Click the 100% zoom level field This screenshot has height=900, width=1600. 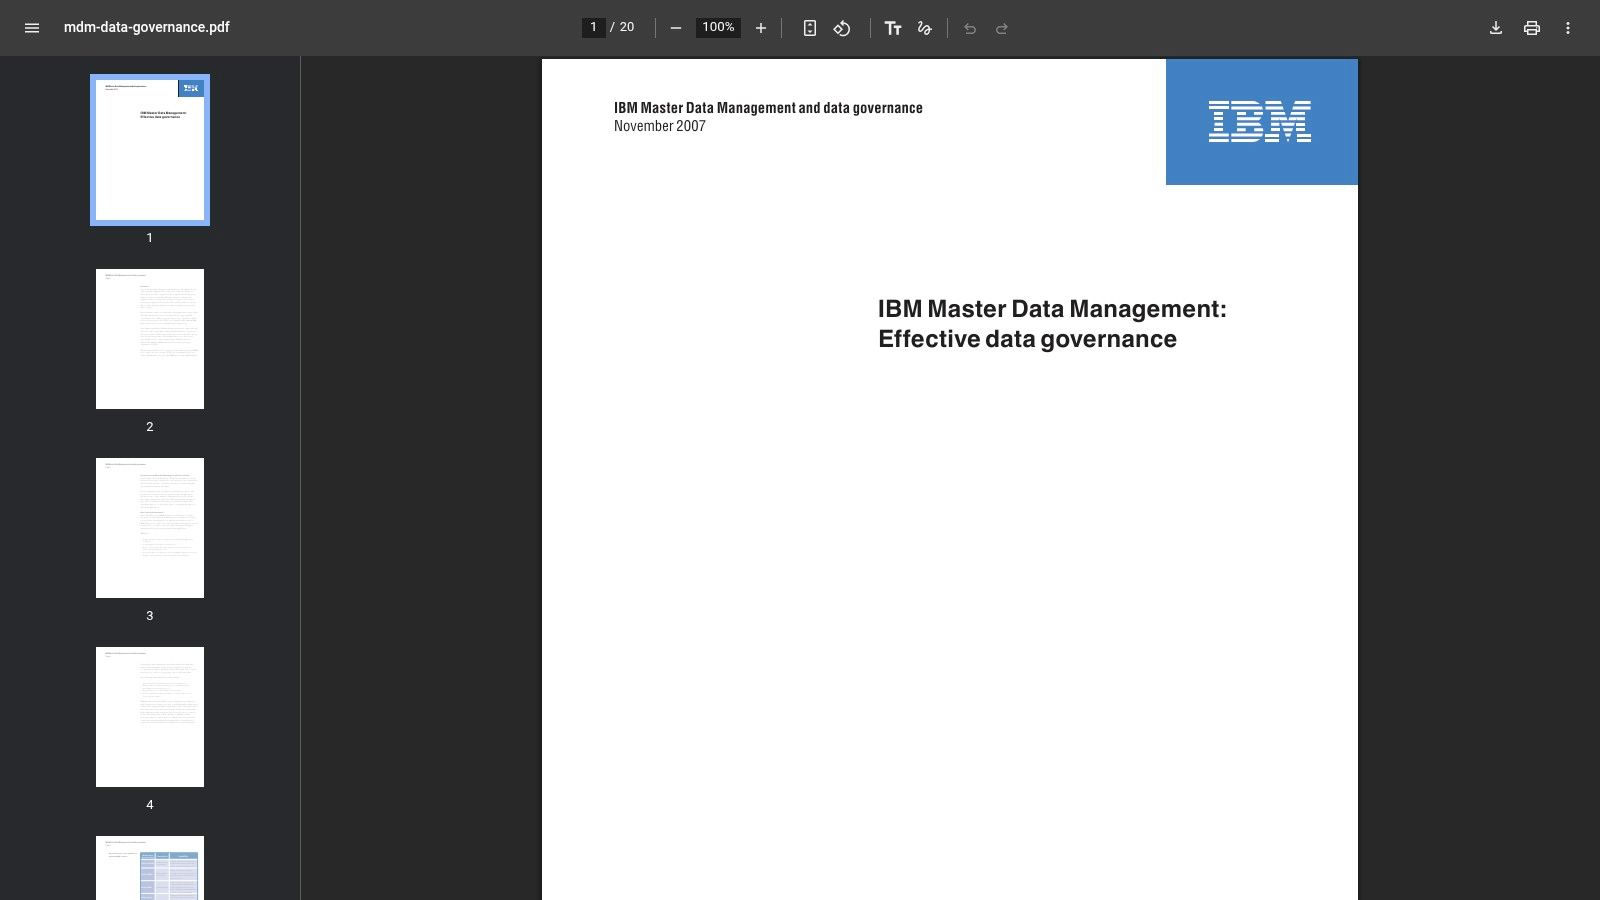point(718,27)
